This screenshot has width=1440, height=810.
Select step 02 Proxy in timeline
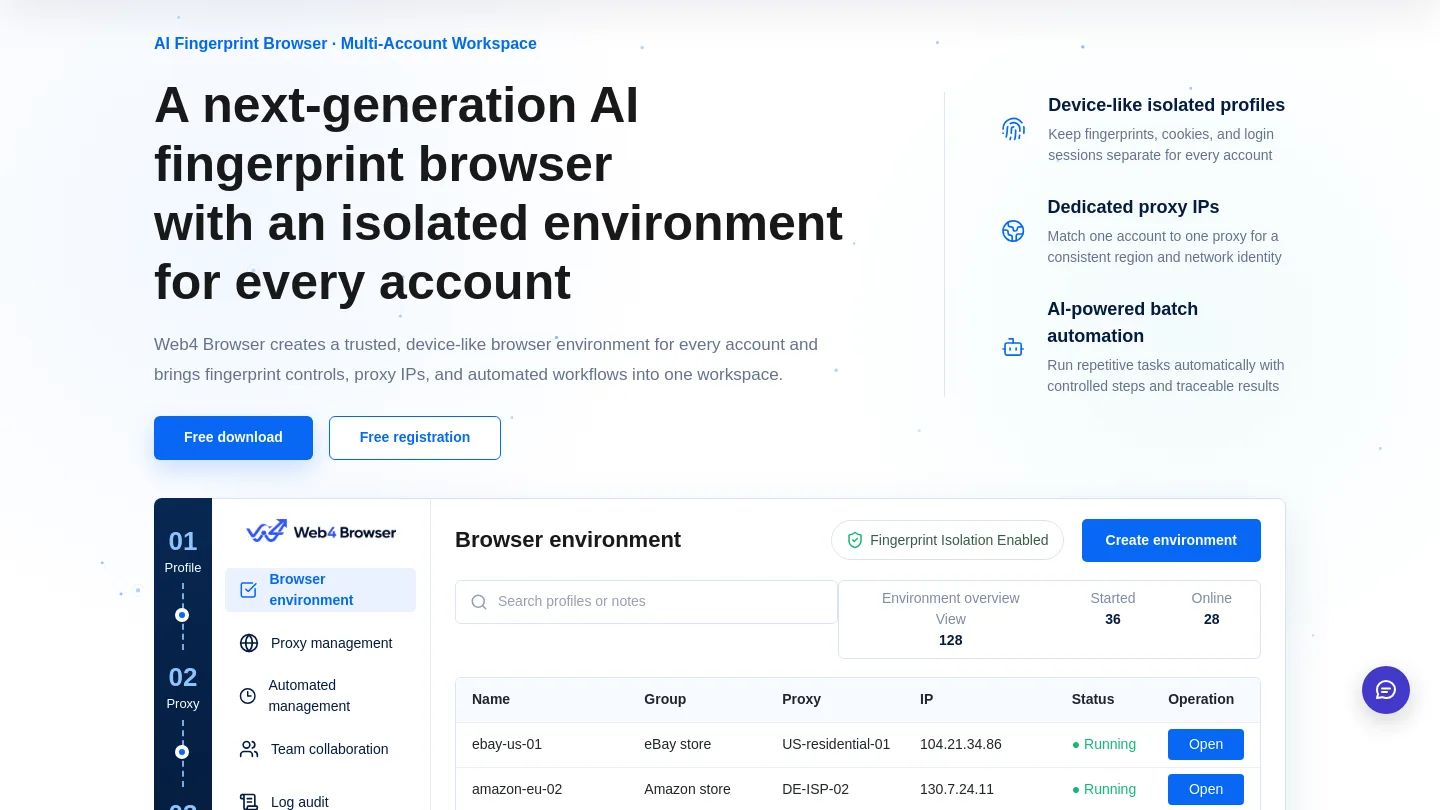click(183, 689)
